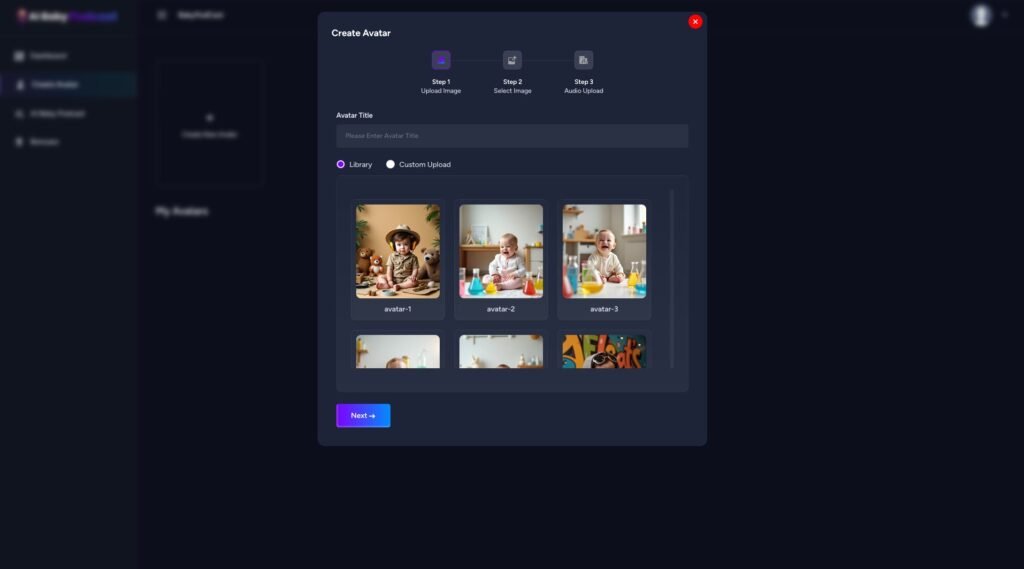Click the Step 1 Upload Image icon

point(441,60)
